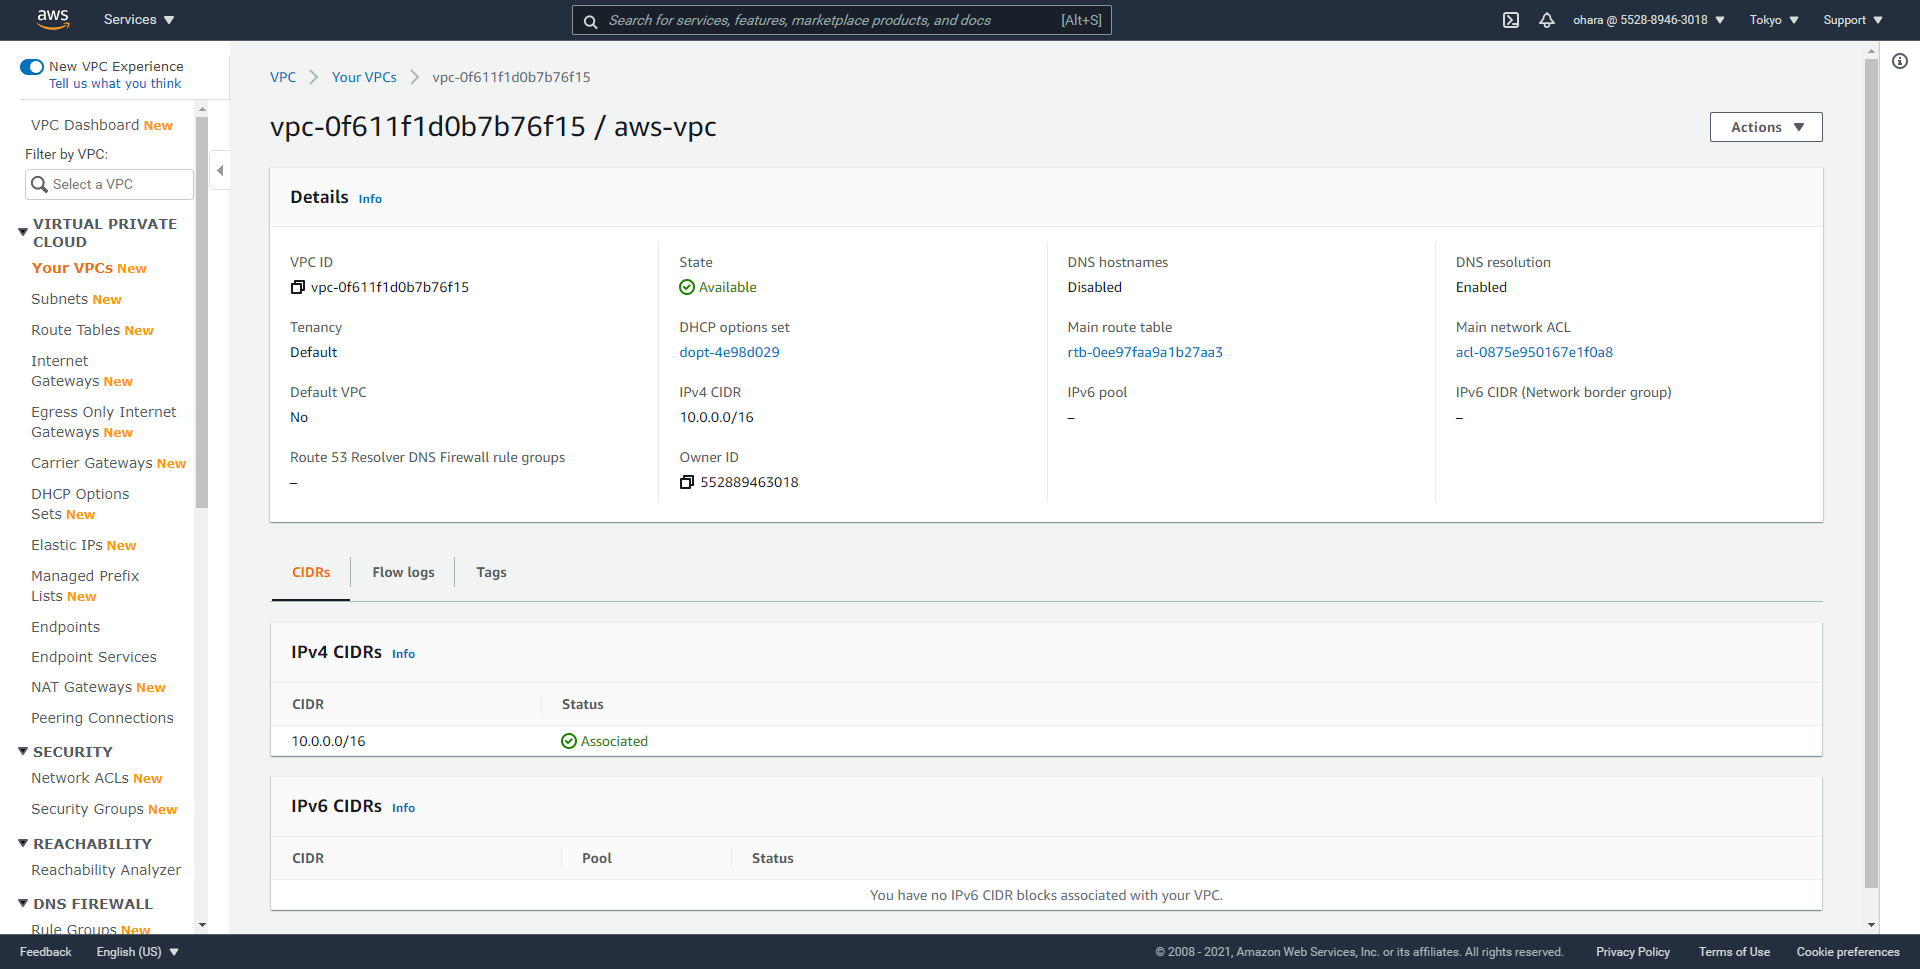The height and width of the screenshot is (969, 1920).
Task: Click the Your VPCs breadcrumb link
Action: (364, 77)
